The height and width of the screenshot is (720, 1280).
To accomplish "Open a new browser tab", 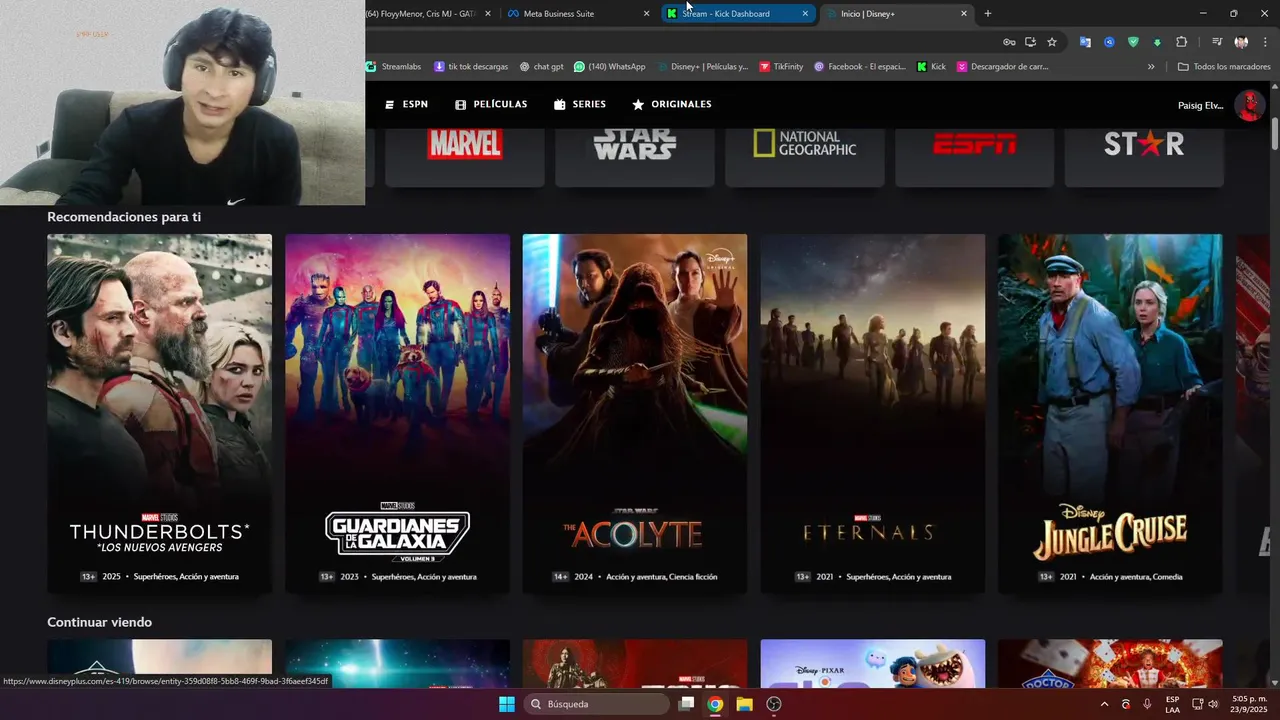I will tap(988, 14).
